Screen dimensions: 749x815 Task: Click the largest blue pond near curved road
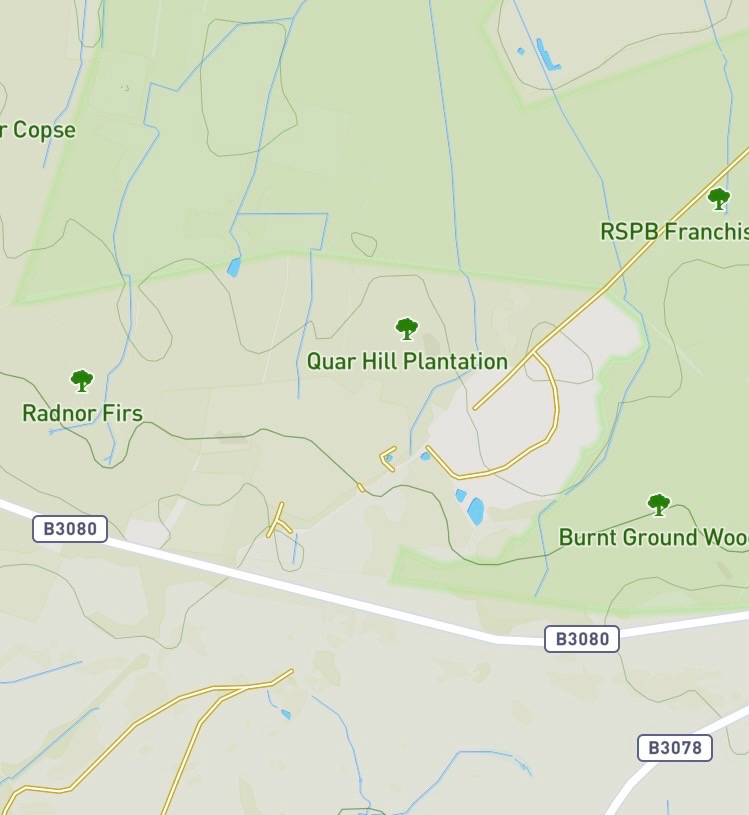coord(476,511)
